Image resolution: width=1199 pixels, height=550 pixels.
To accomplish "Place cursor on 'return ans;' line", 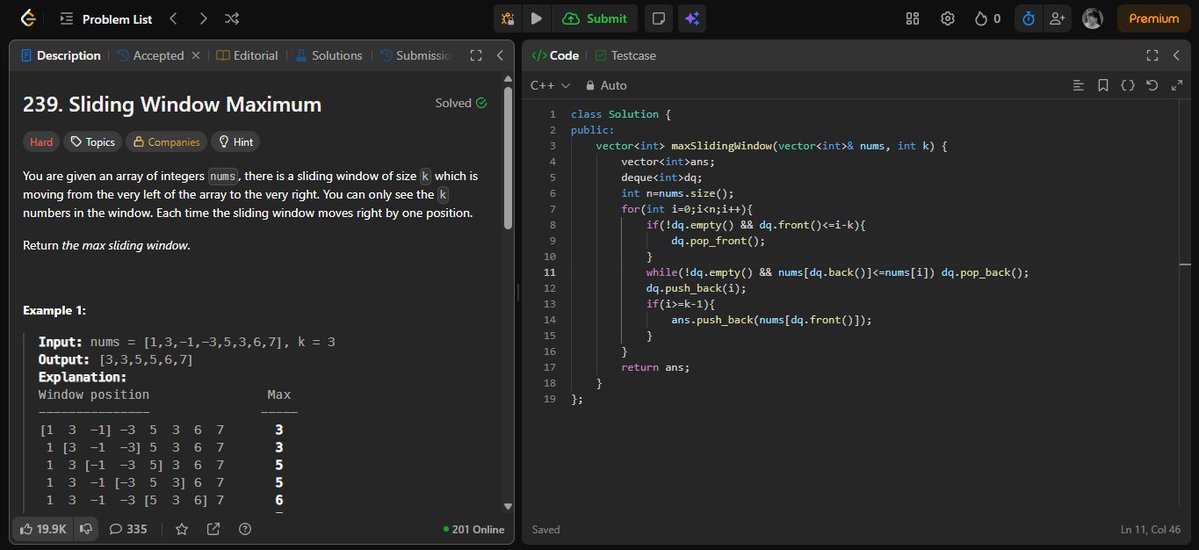I will click(x=655, y=367).
